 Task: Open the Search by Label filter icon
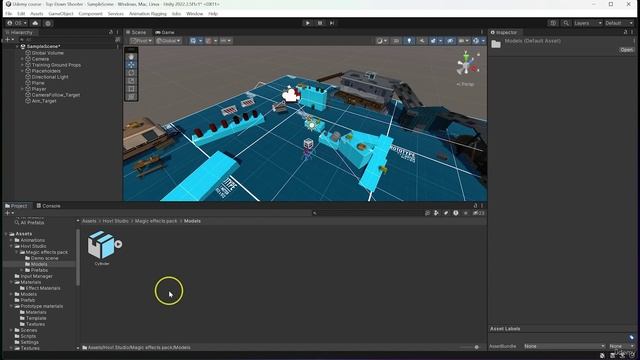coord(446,213)
